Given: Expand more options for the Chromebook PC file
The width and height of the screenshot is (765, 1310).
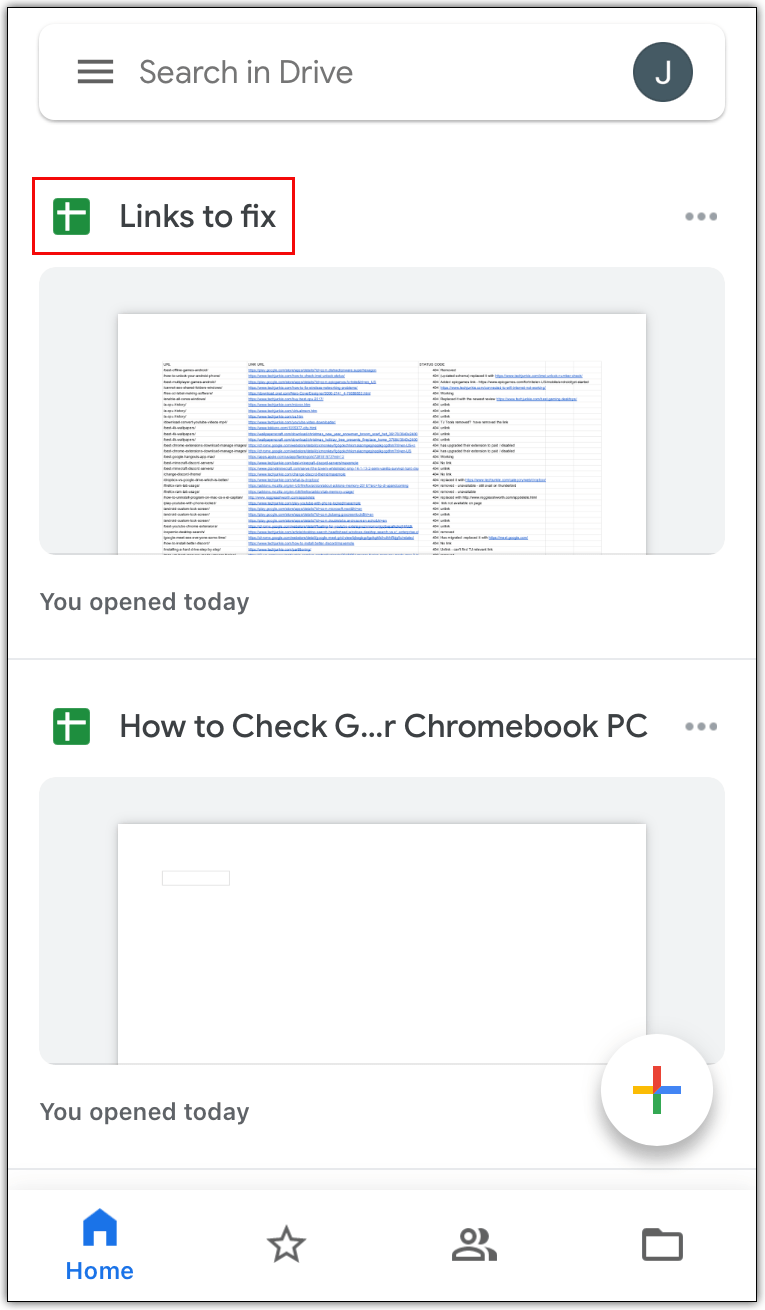Looking at the screenshot, I should pyautogui.click(x=701, y=727).
